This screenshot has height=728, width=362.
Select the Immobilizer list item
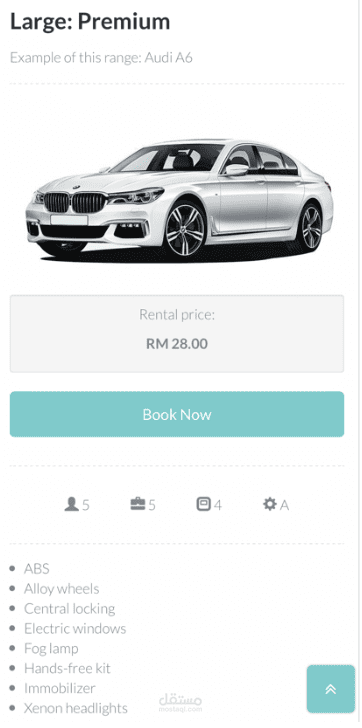pyautogui.click(x=59, y=688)
